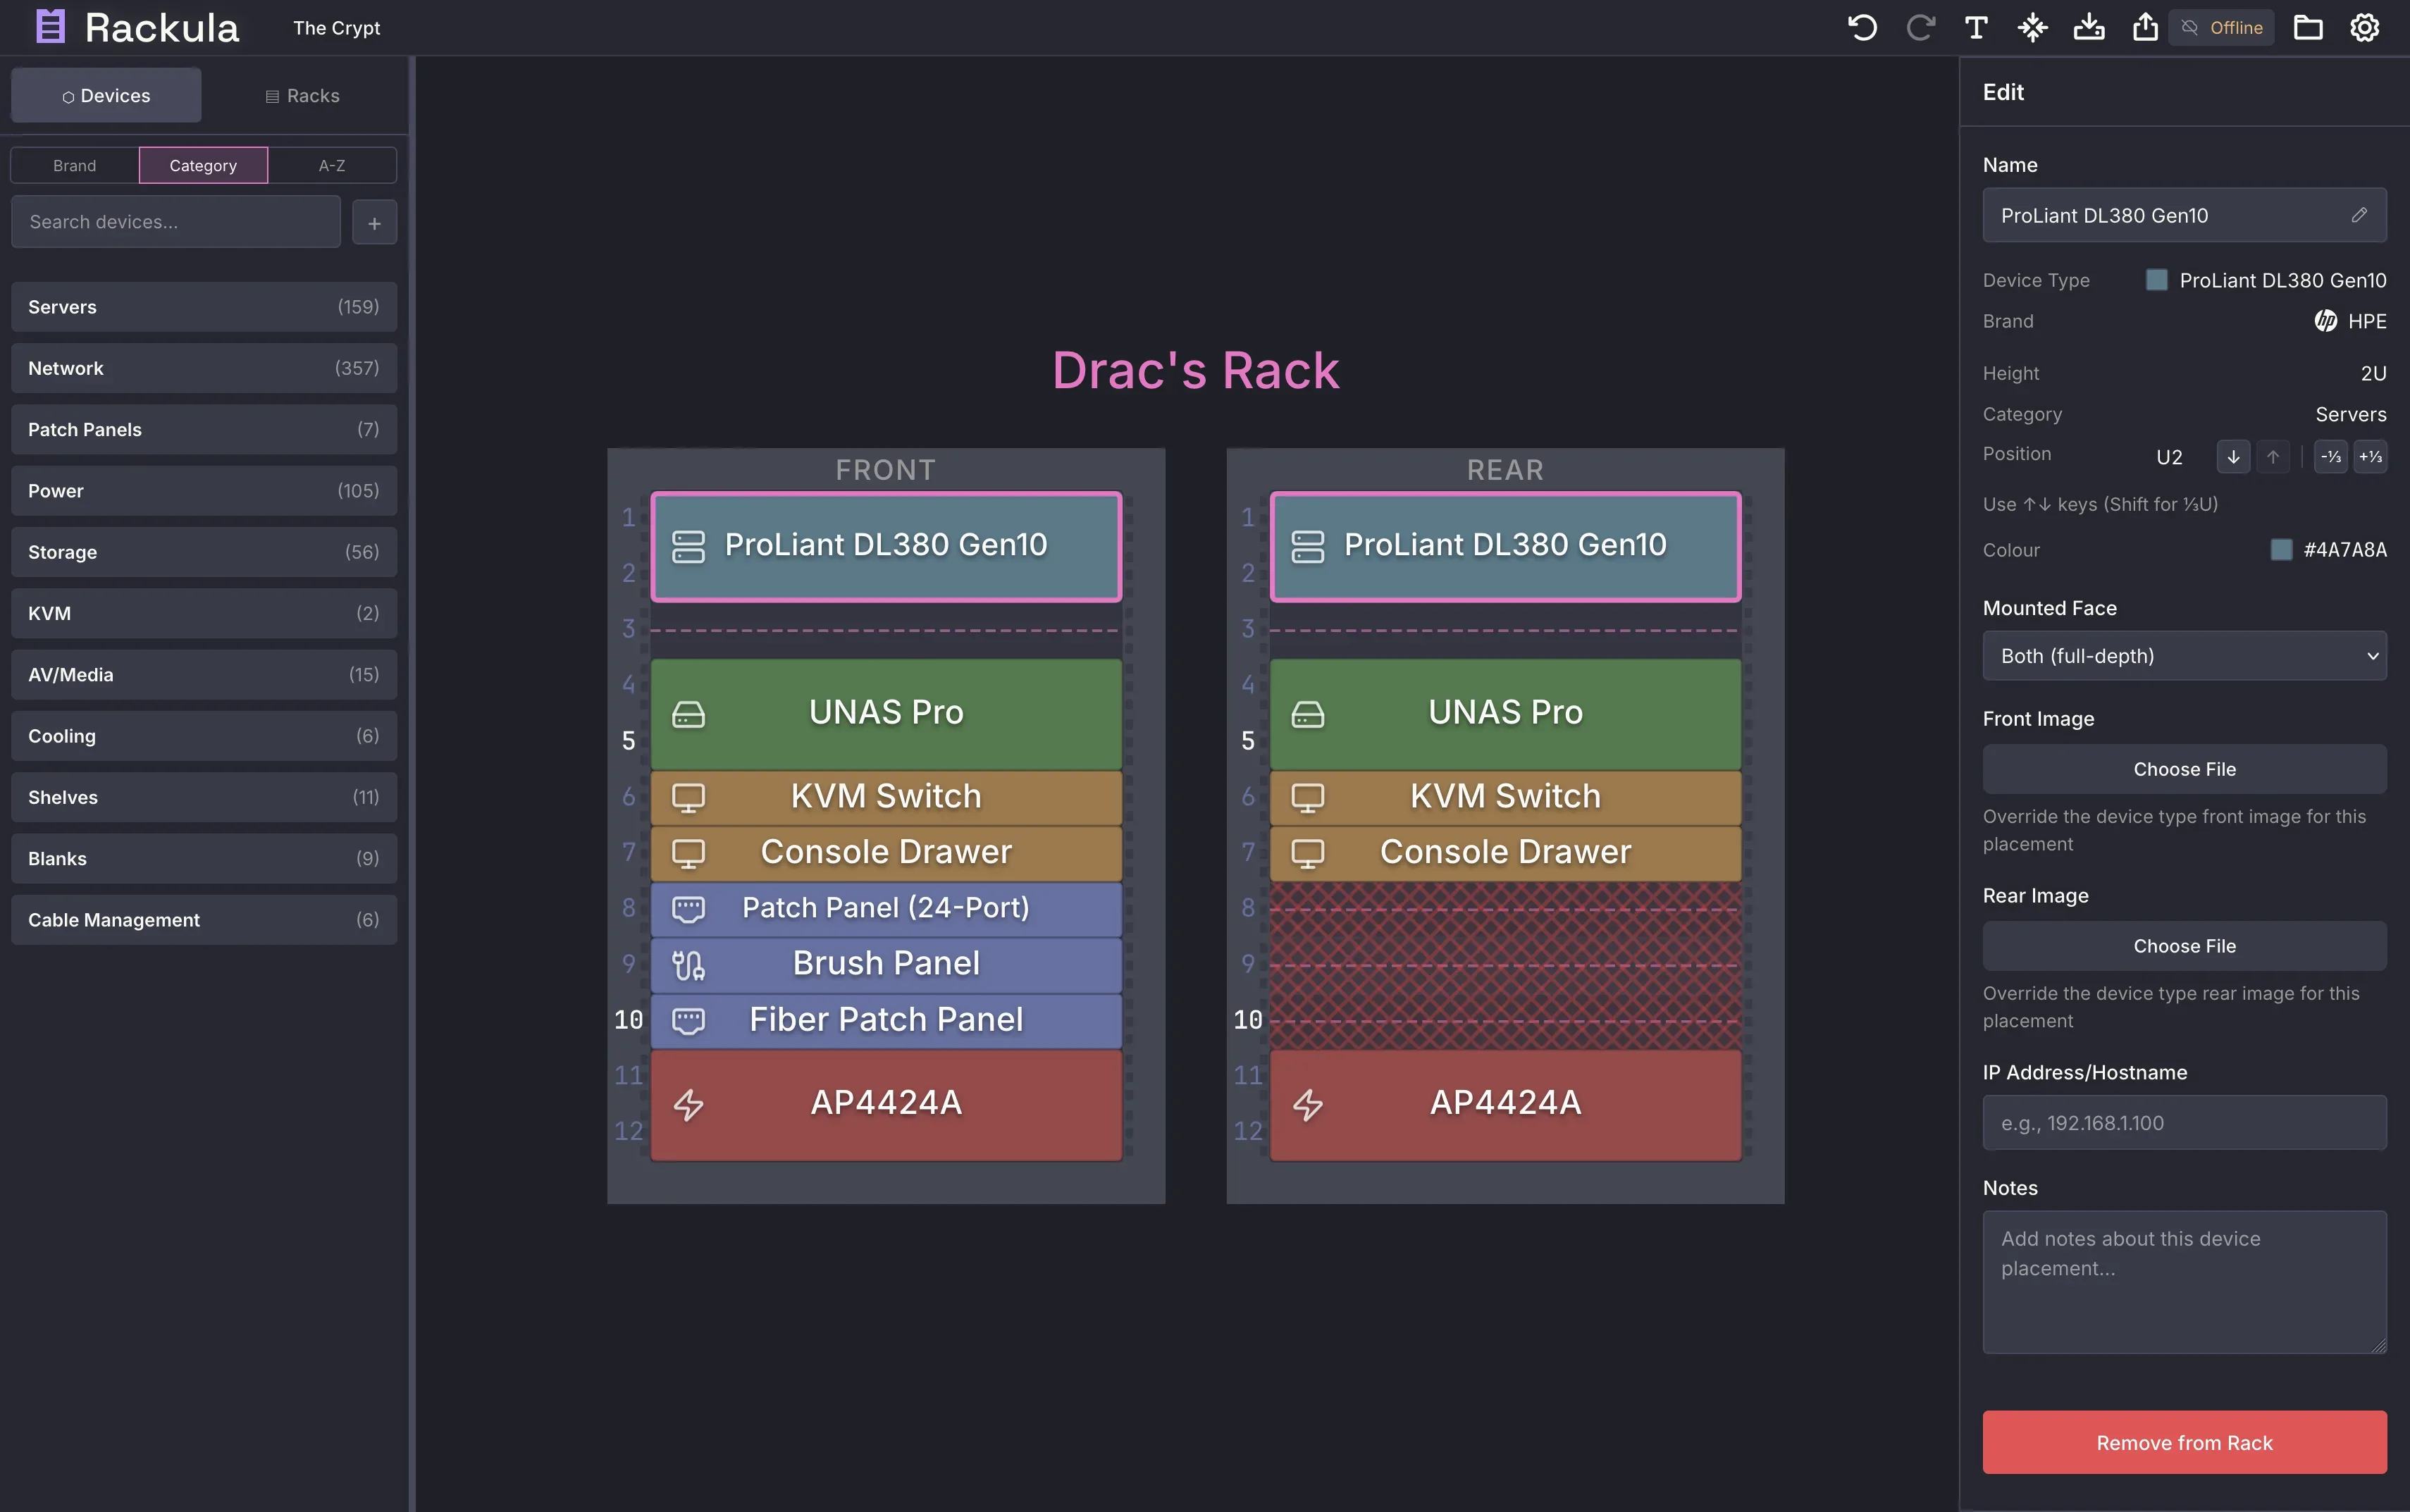Open the settings gear icon
Viewport: 2410px width, 1512px height.
(x=2364, y=27)
